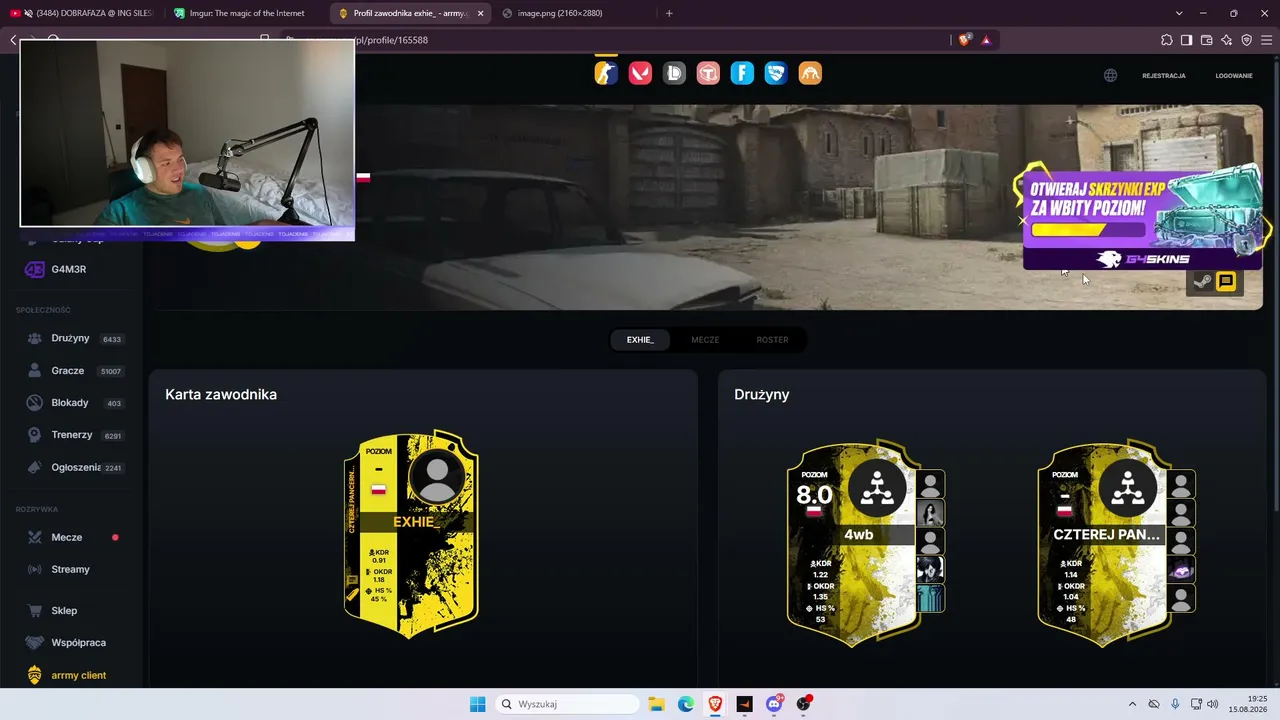Click the microphone tray icon
The image size is (1280, 720).
pyautogui.click(x=1175, y=704)
